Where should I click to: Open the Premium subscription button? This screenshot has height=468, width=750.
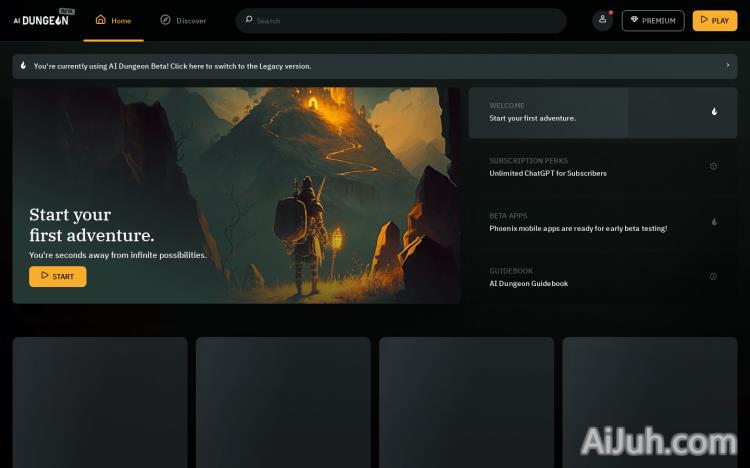pos(652,20)
